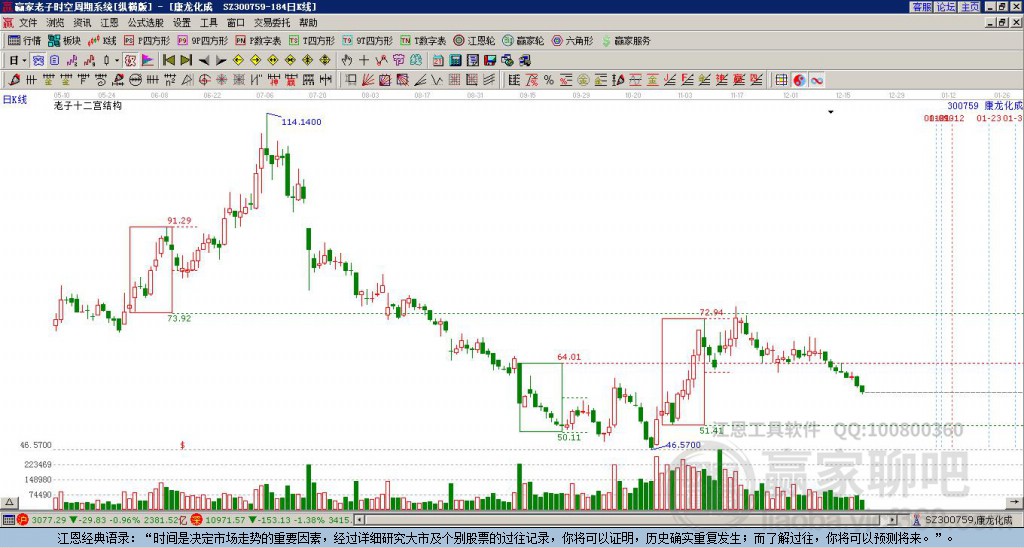Select the percent % retracement tool
Viewport: 1024px width, 548px height.
pyautogui.click(x=549, y=80)
